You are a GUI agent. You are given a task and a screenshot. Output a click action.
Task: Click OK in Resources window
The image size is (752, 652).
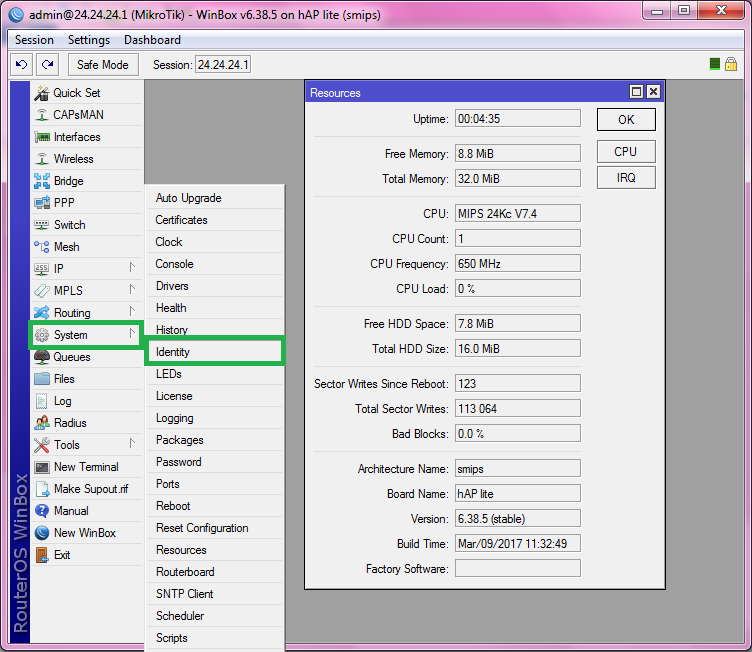[x=626, y=119]
